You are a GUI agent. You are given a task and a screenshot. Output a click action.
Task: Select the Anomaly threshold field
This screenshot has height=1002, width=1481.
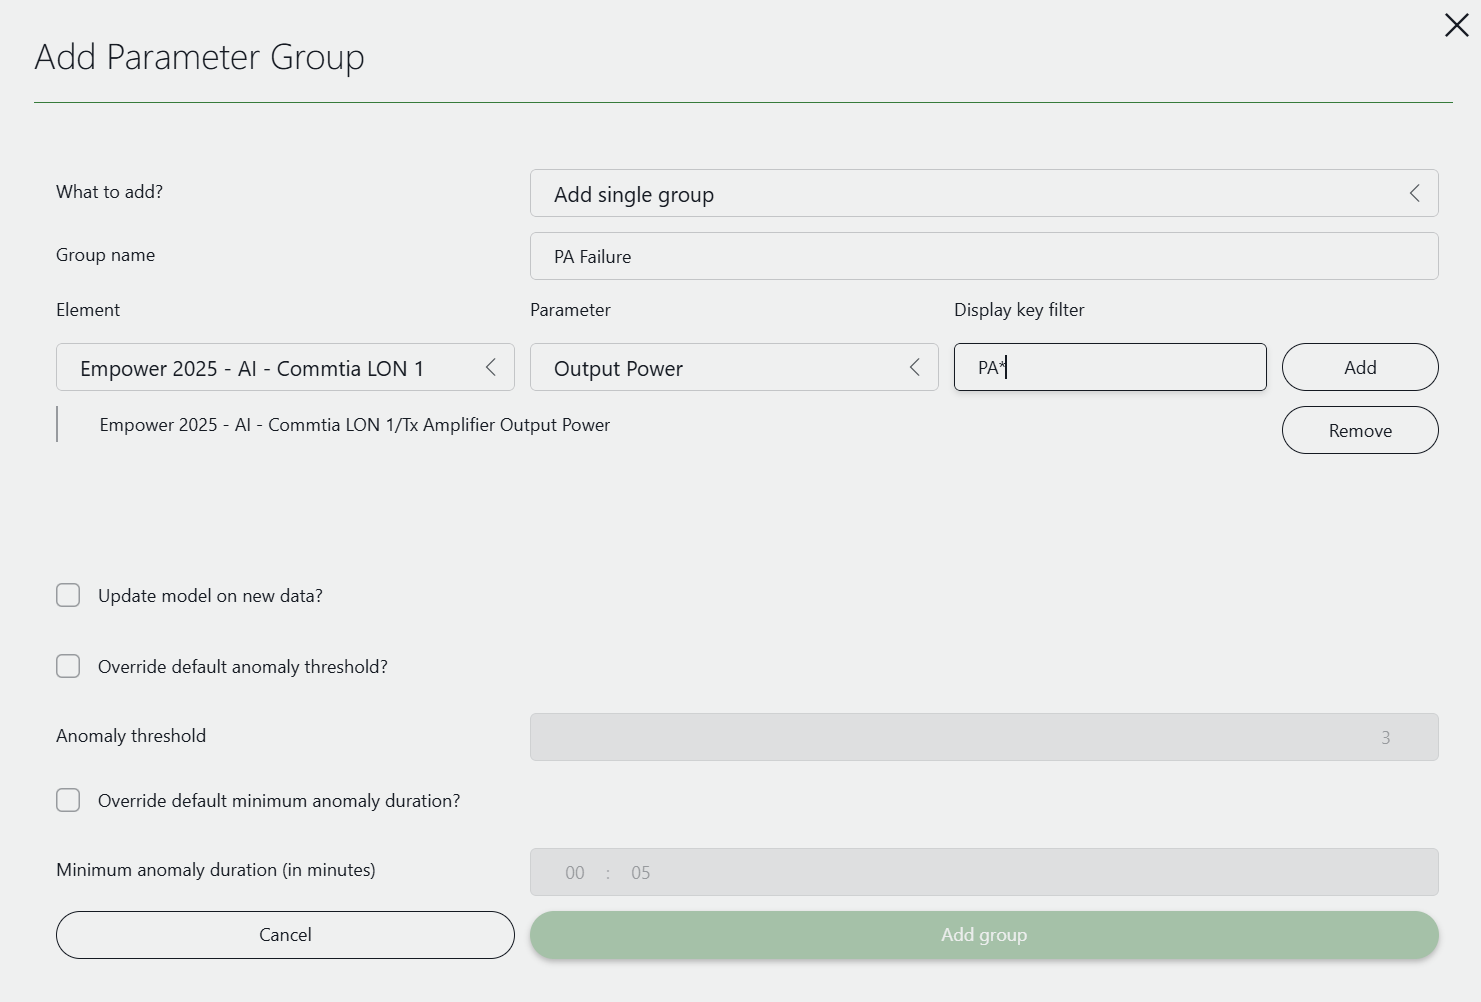pyautogui.click(x=983, y=737)
